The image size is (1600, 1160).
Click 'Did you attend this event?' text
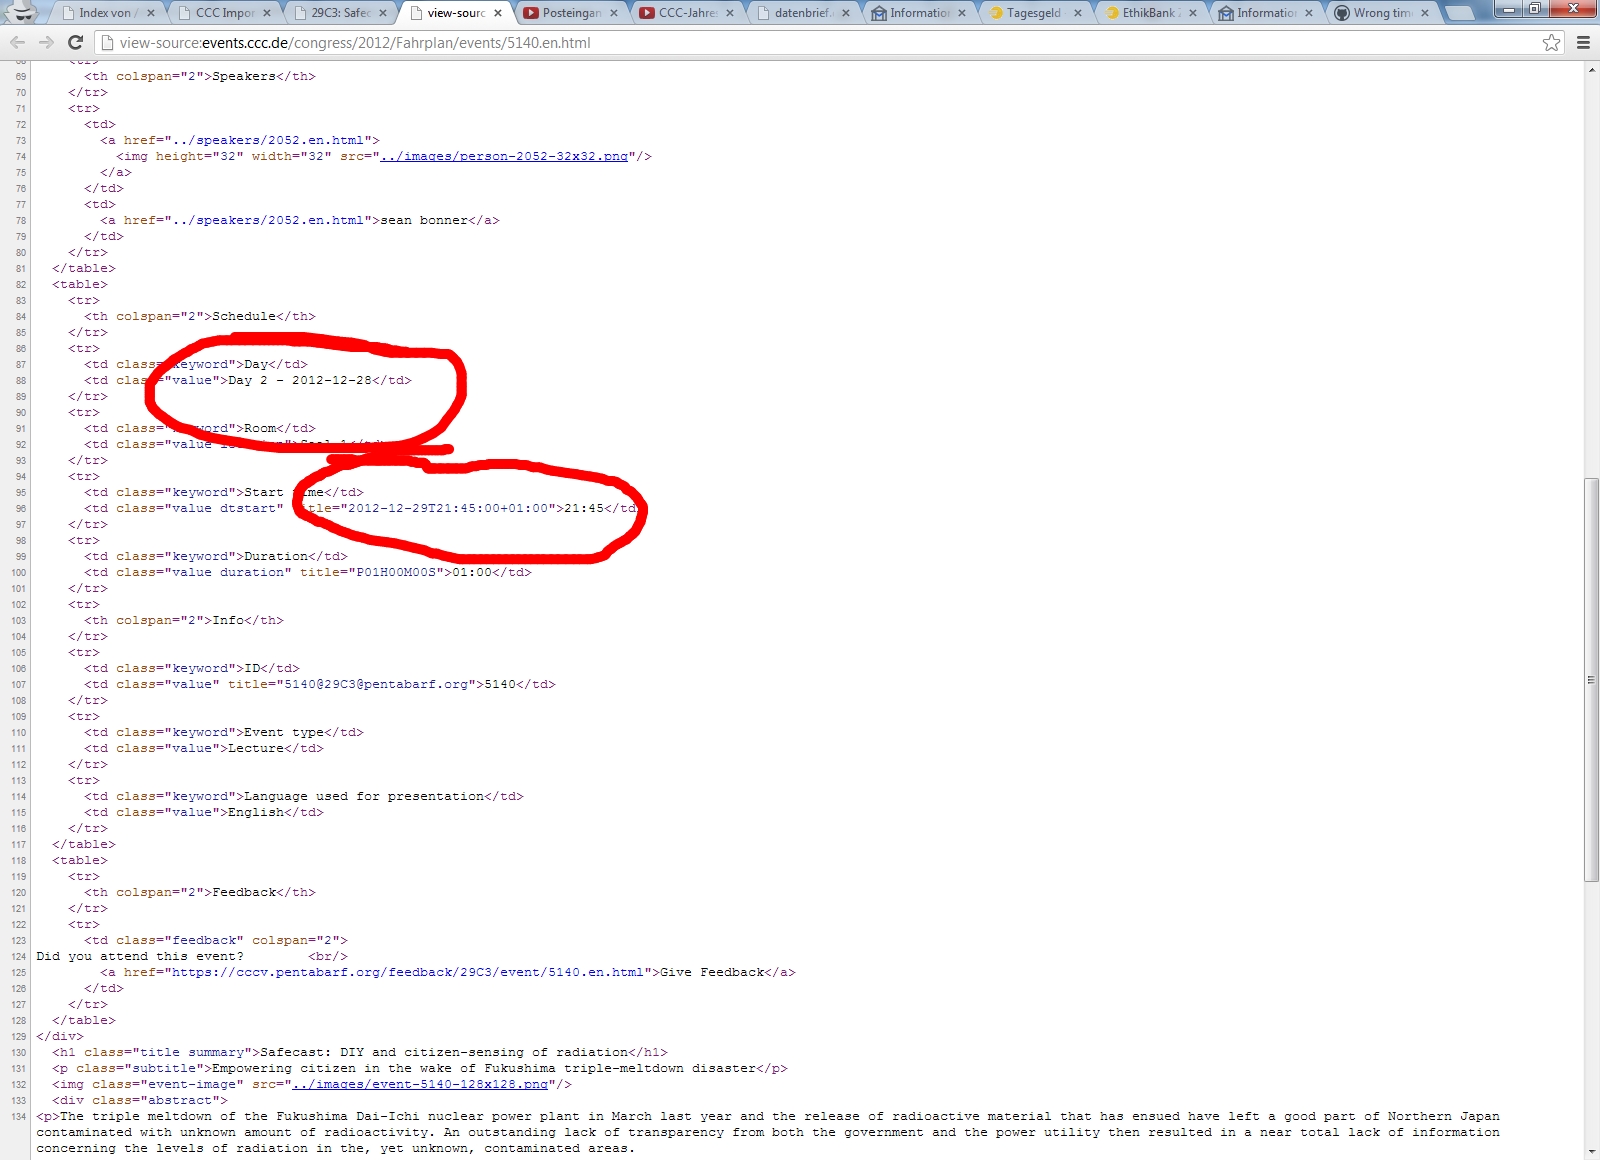pyautogui.click(x=140, y=956)
